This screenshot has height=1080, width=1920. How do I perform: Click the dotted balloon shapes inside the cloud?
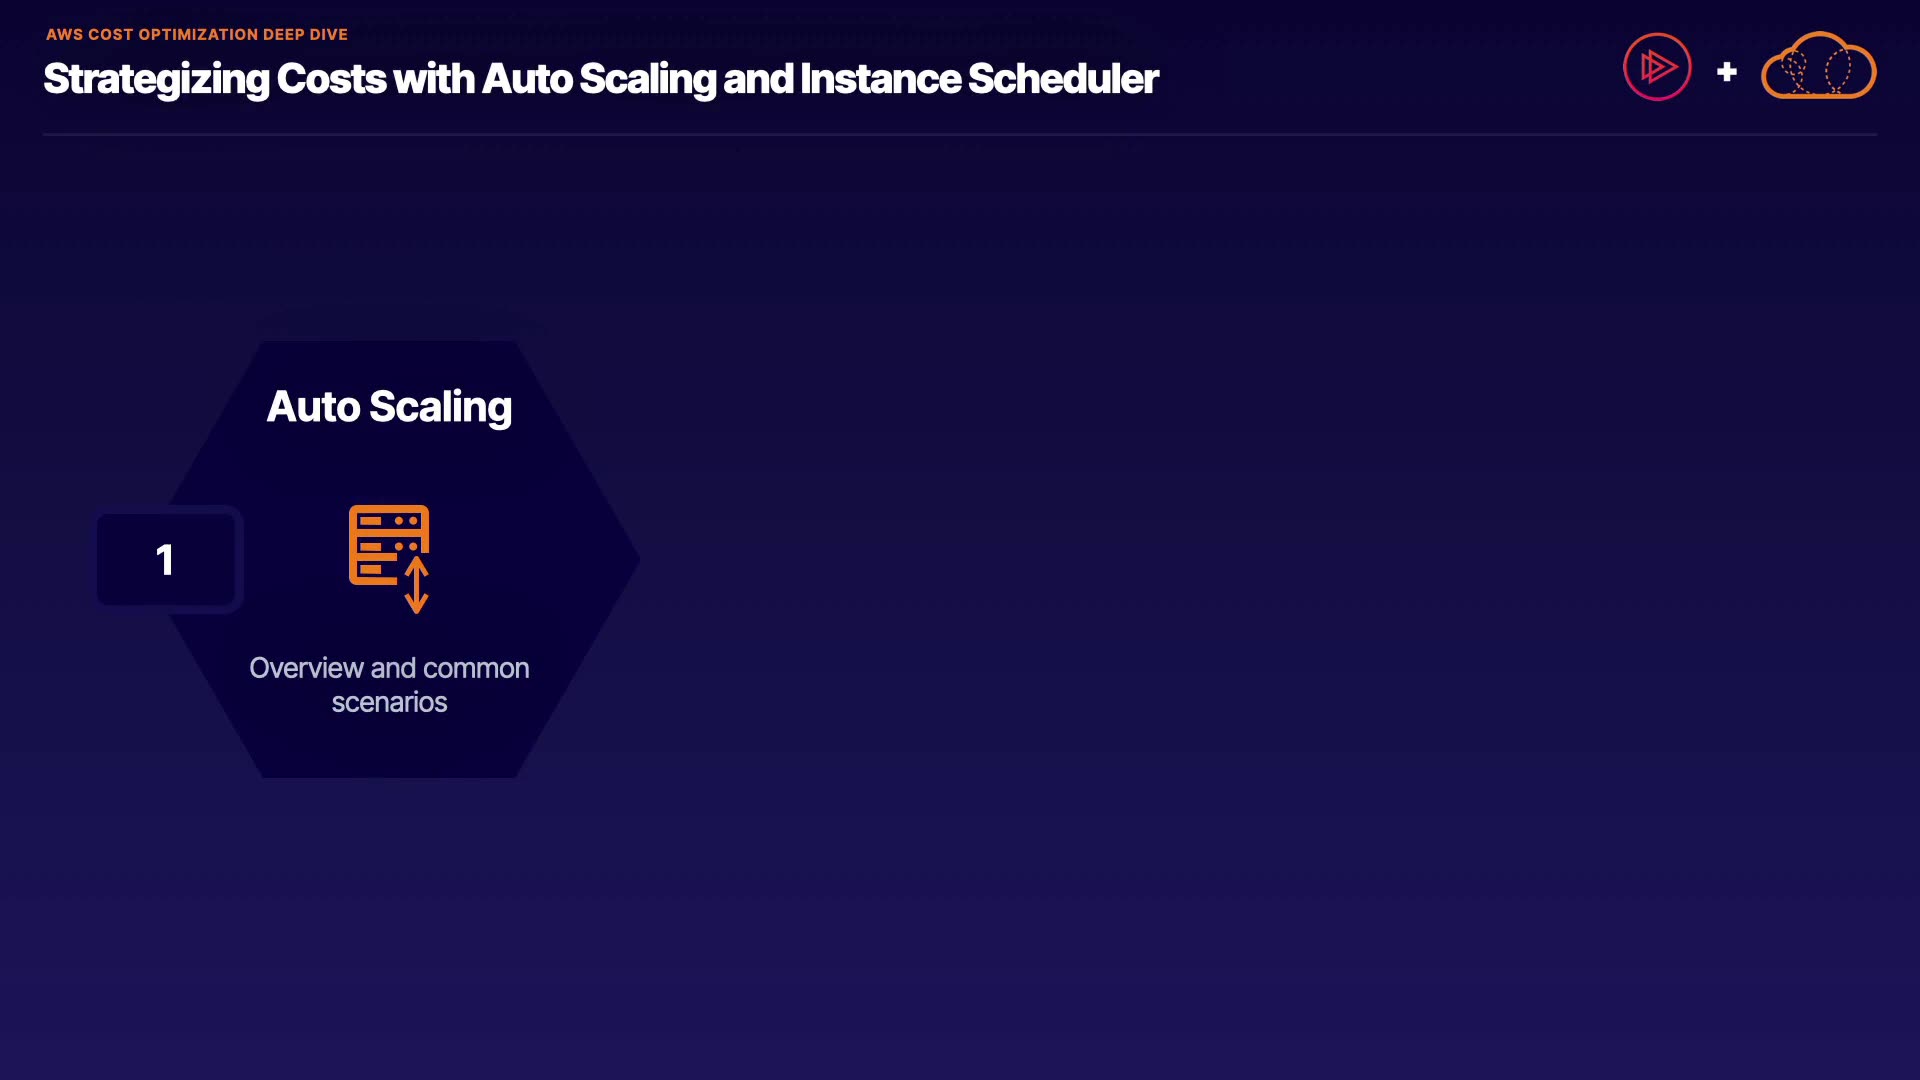click(x=1815, y=70)
